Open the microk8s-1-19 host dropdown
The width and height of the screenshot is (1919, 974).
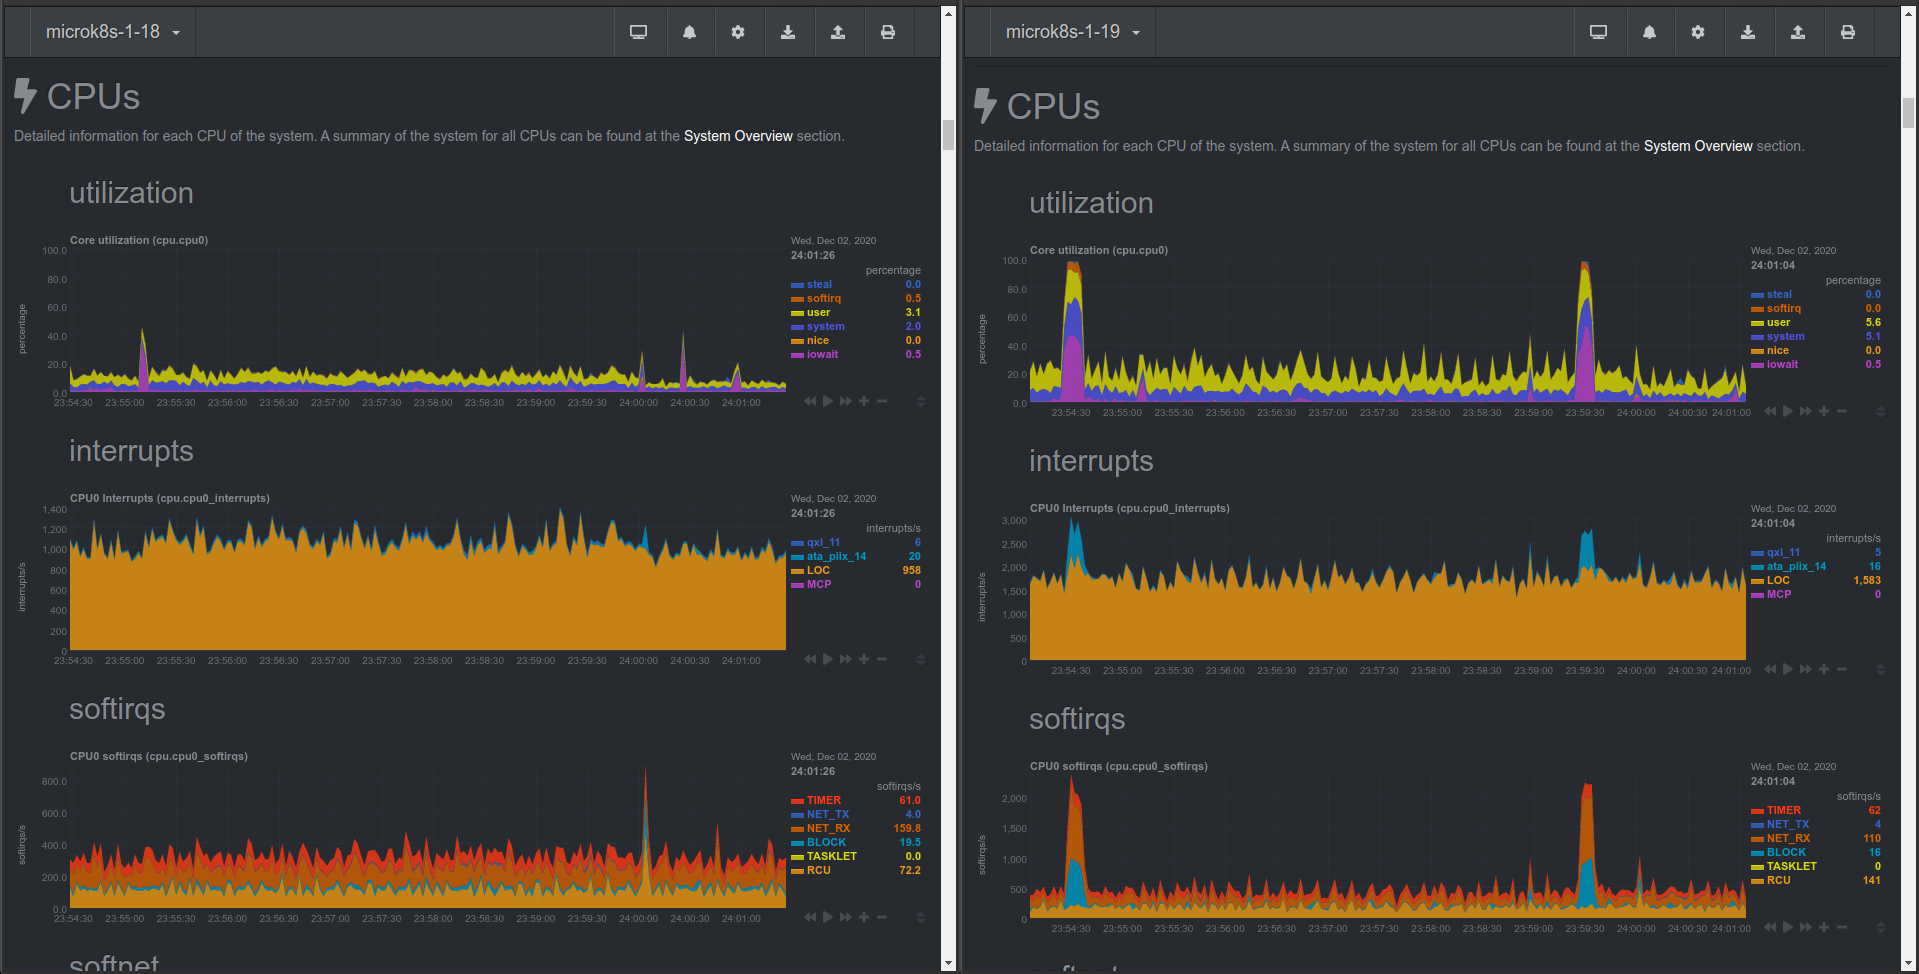click(x=1072, y=31)
